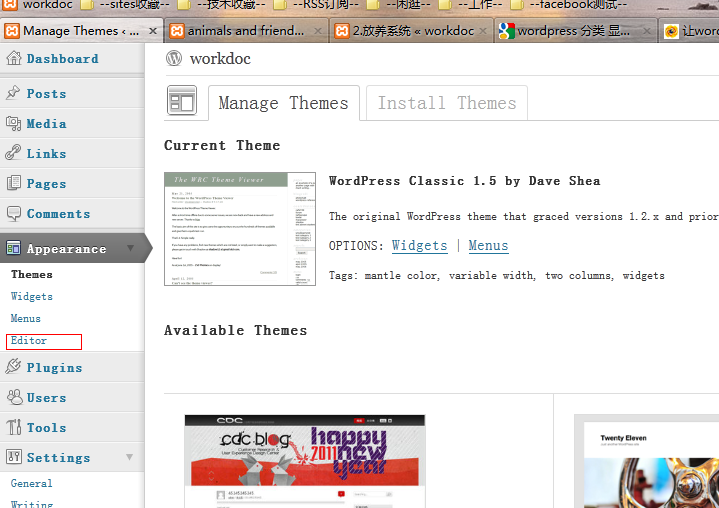
Task: Click the Users people icon
Action: click(x=14, y=397)
